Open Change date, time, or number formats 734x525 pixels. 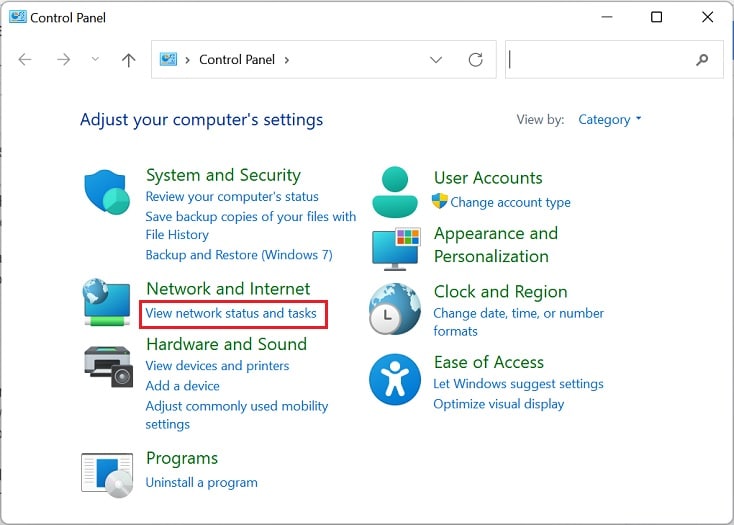[518, 322]
